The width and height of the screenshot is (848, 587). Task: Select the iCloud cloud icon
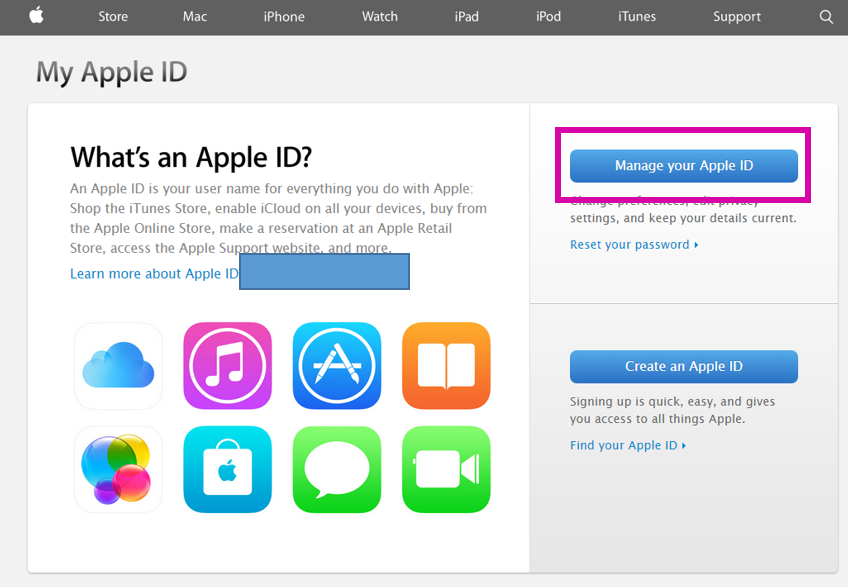118,366
